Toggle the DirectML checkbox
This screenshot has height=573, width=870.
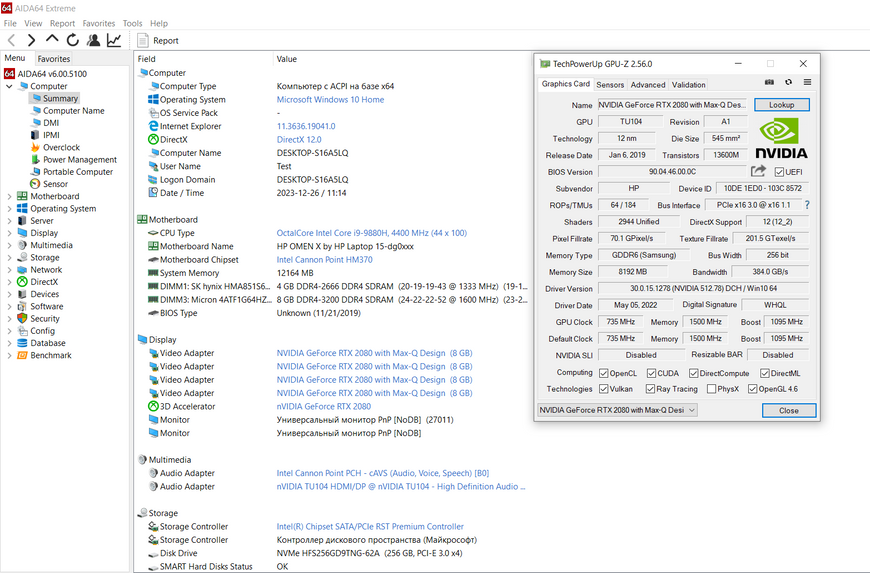(765, 373)
